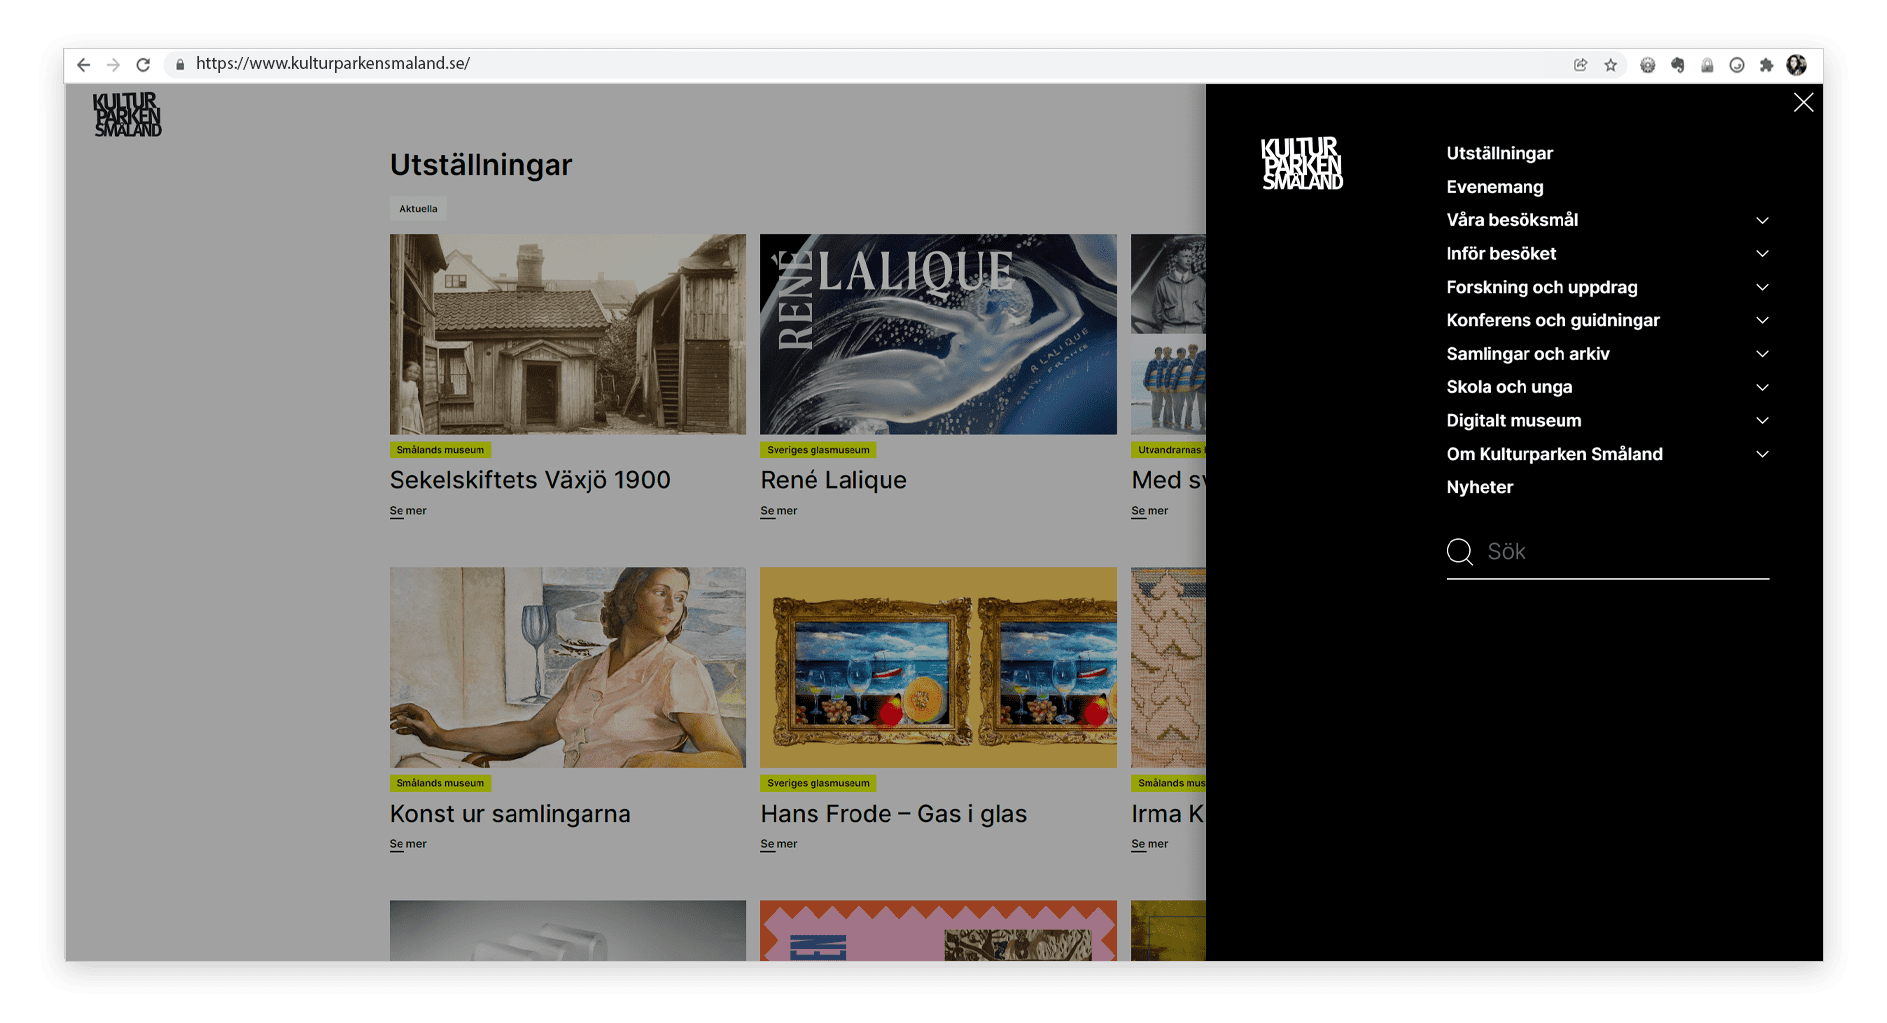Screen dimensions: 1887x1023
Task: Open the René Lalique exhibition title
Action: (x=833, y=480)
